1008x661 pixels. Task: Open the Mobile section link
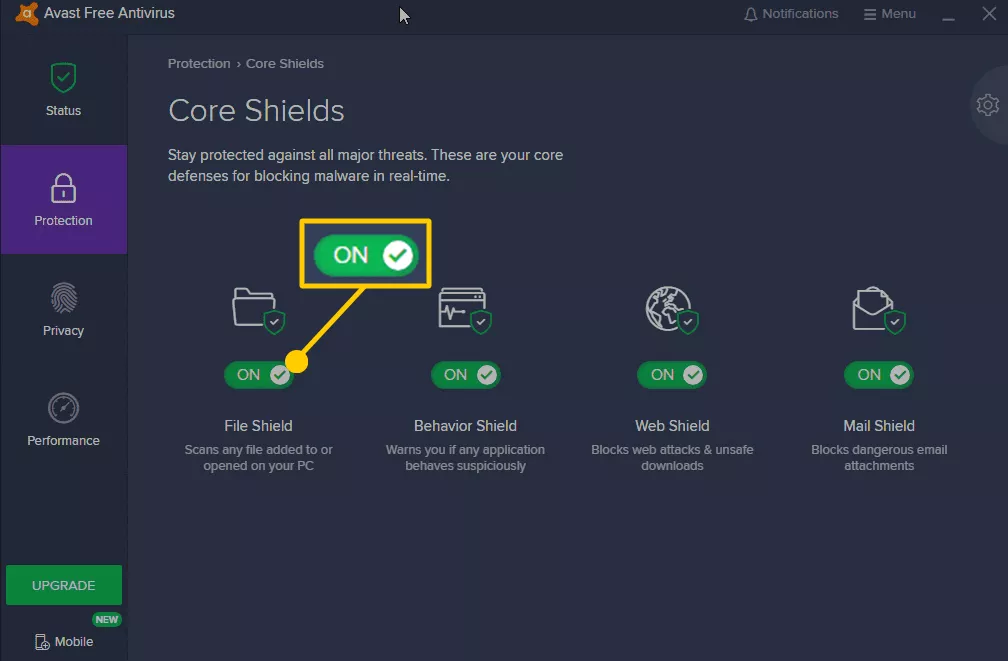[64, 642]
